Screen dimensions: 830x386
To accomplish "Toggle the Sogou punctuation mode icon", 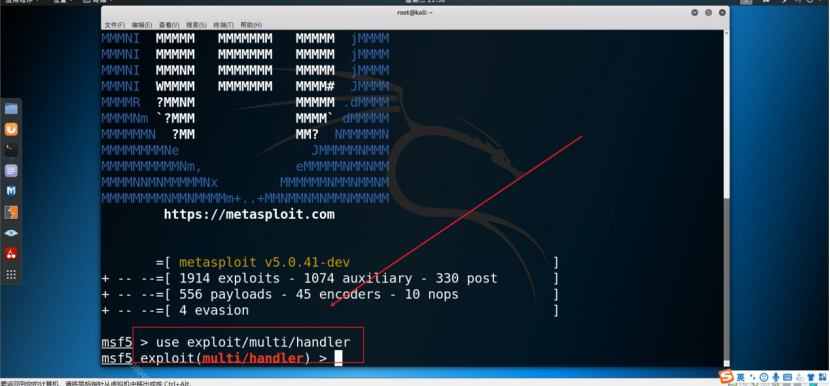I will [x=752, y=378].
